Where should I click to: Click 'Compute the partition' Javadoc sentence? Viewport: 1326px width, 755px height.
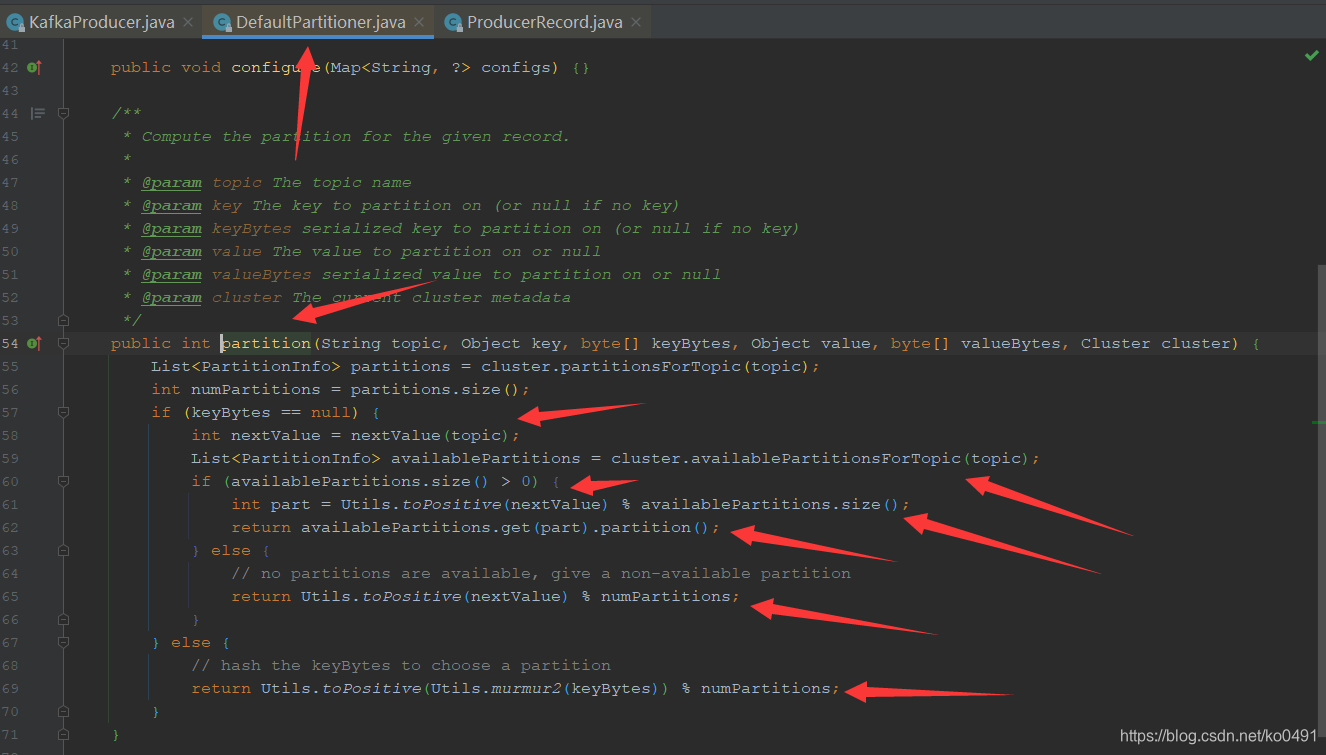[356, 137]
